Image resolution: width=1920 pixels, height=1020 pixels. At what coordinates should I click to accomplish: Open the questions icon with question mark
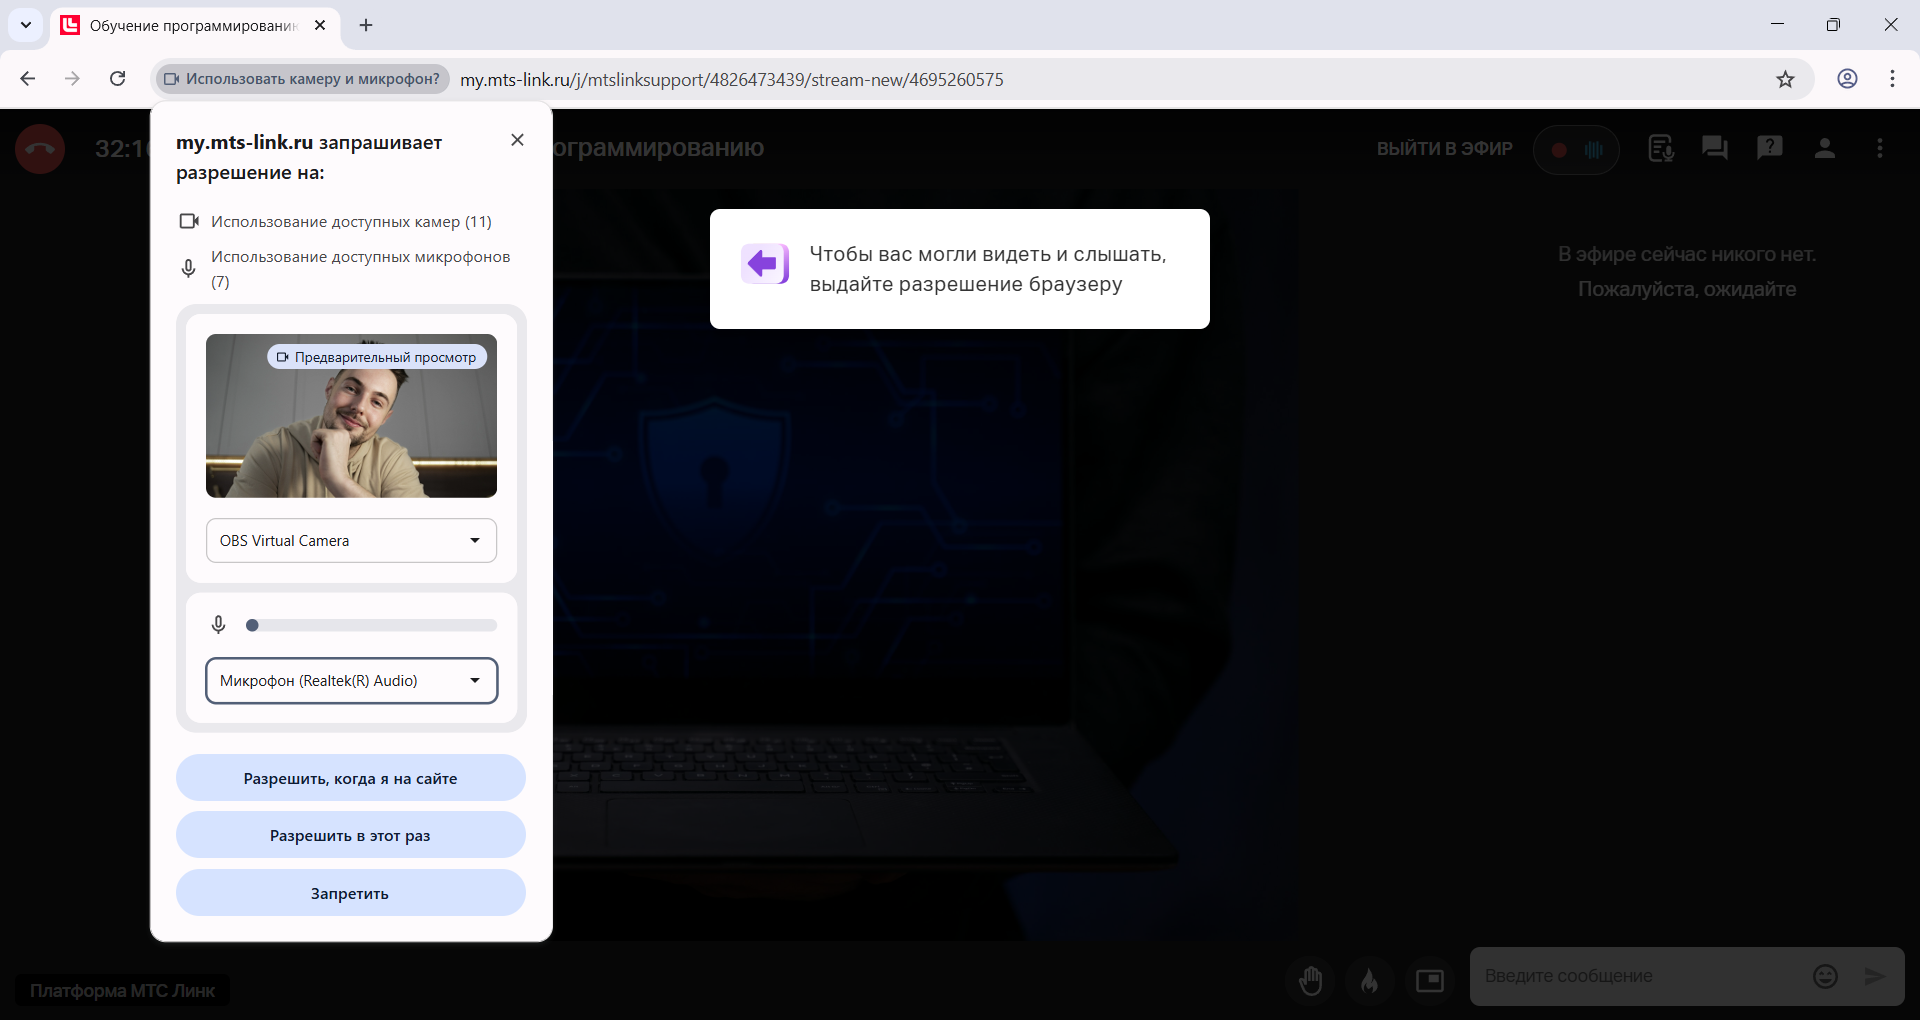1770,148
